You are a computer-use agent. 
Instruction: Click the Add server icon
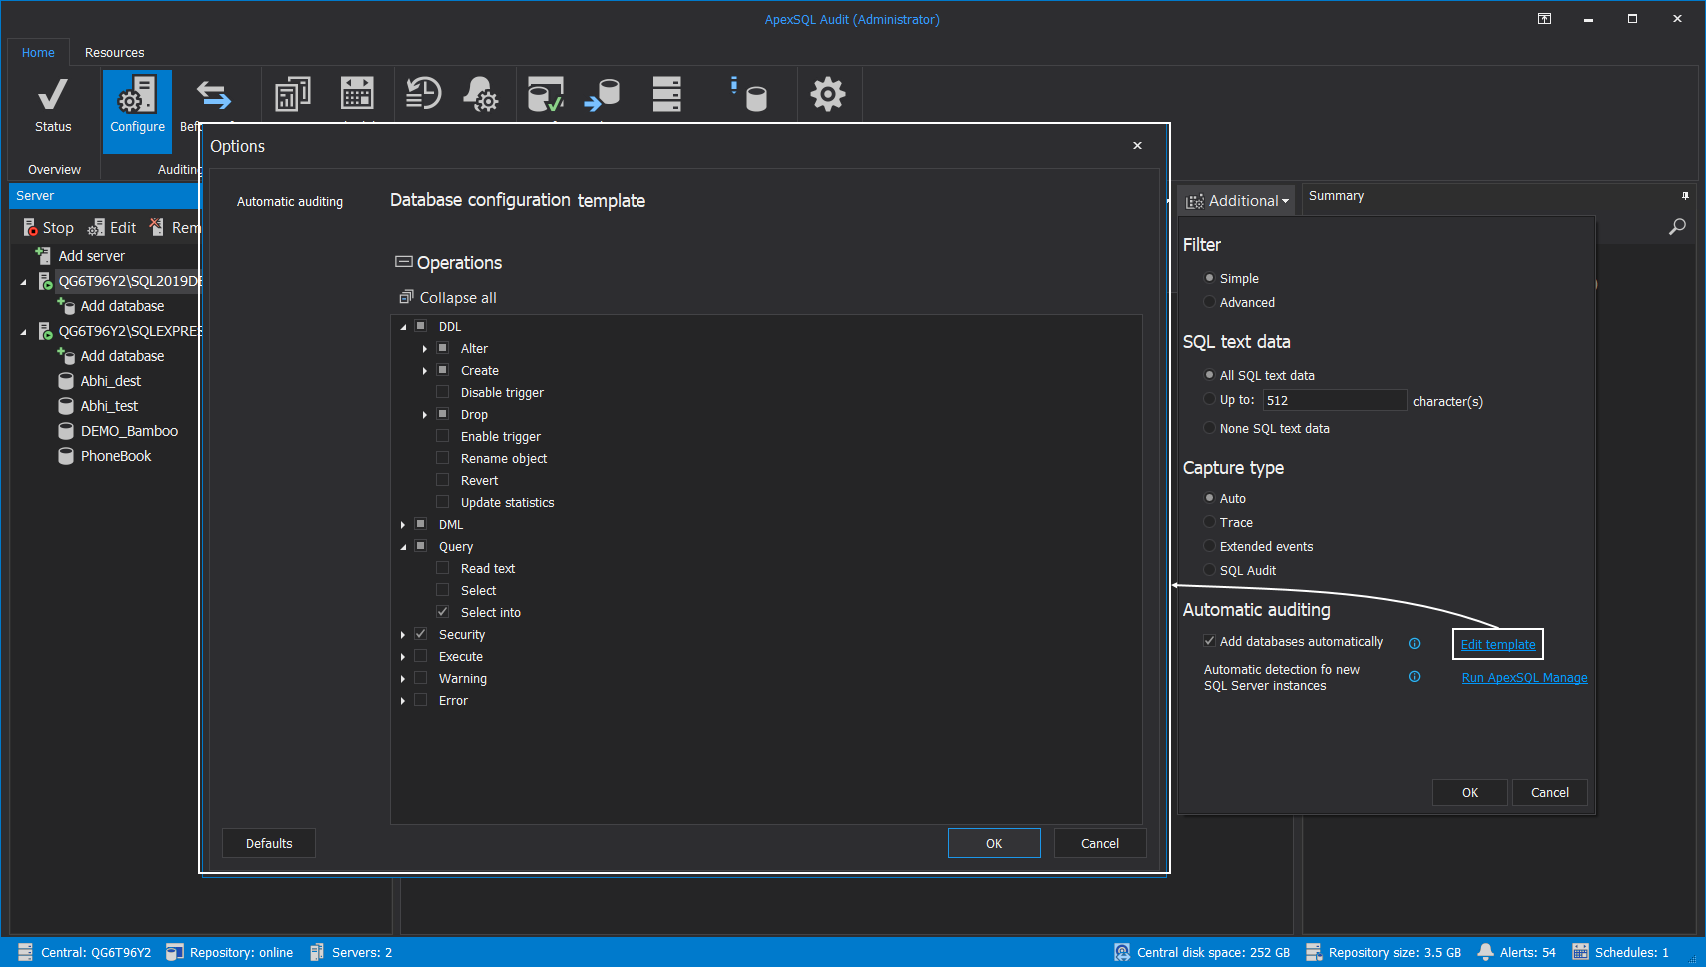click(x=43, y=256)
